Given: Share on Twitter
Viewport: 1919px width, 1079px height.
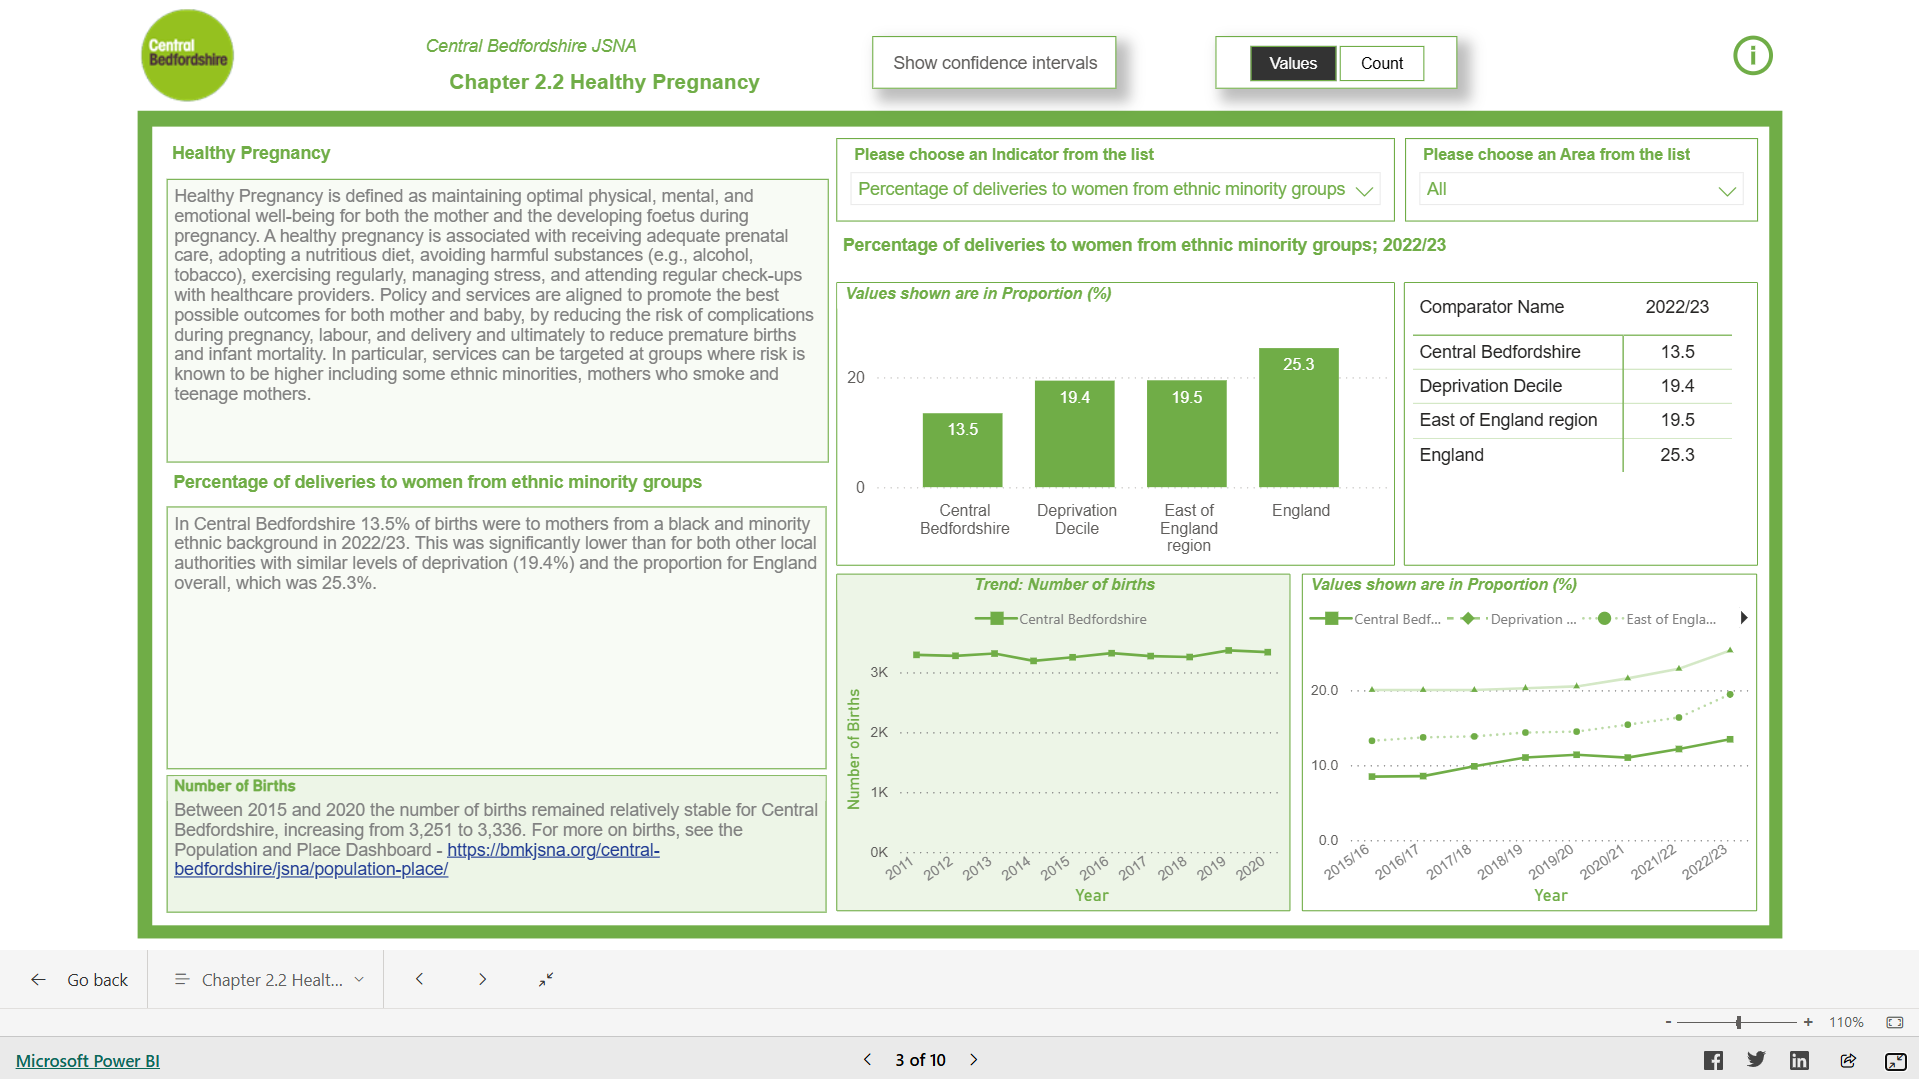Looking at the screenshot, I should [1756, 1060].
